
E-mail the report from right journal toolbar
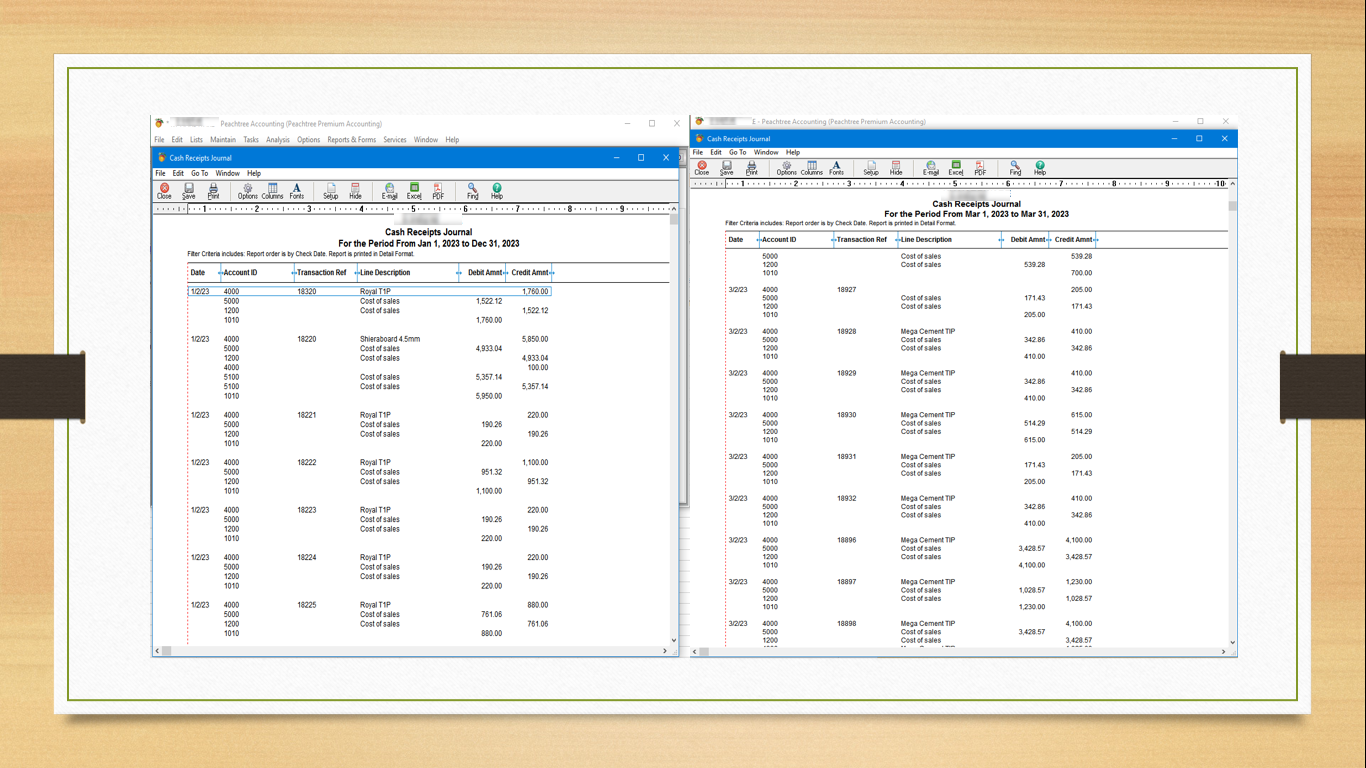point(931,167)
